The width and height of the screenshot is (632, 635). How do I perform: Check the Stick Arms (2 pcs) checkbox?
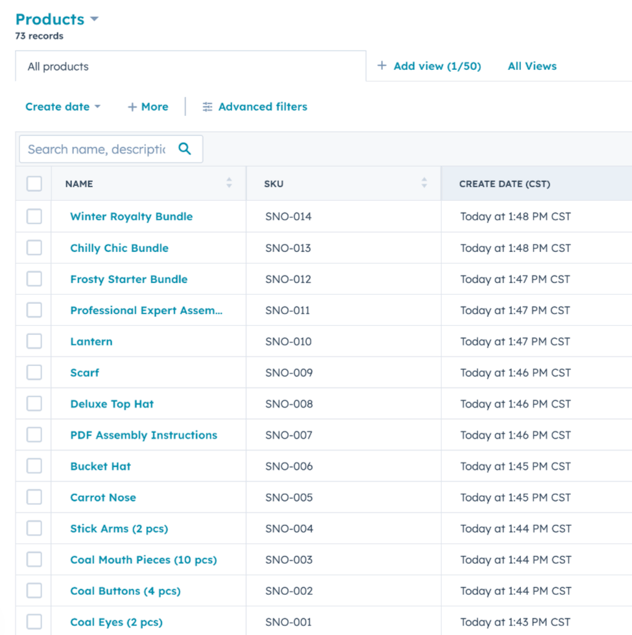coord(34,528)
